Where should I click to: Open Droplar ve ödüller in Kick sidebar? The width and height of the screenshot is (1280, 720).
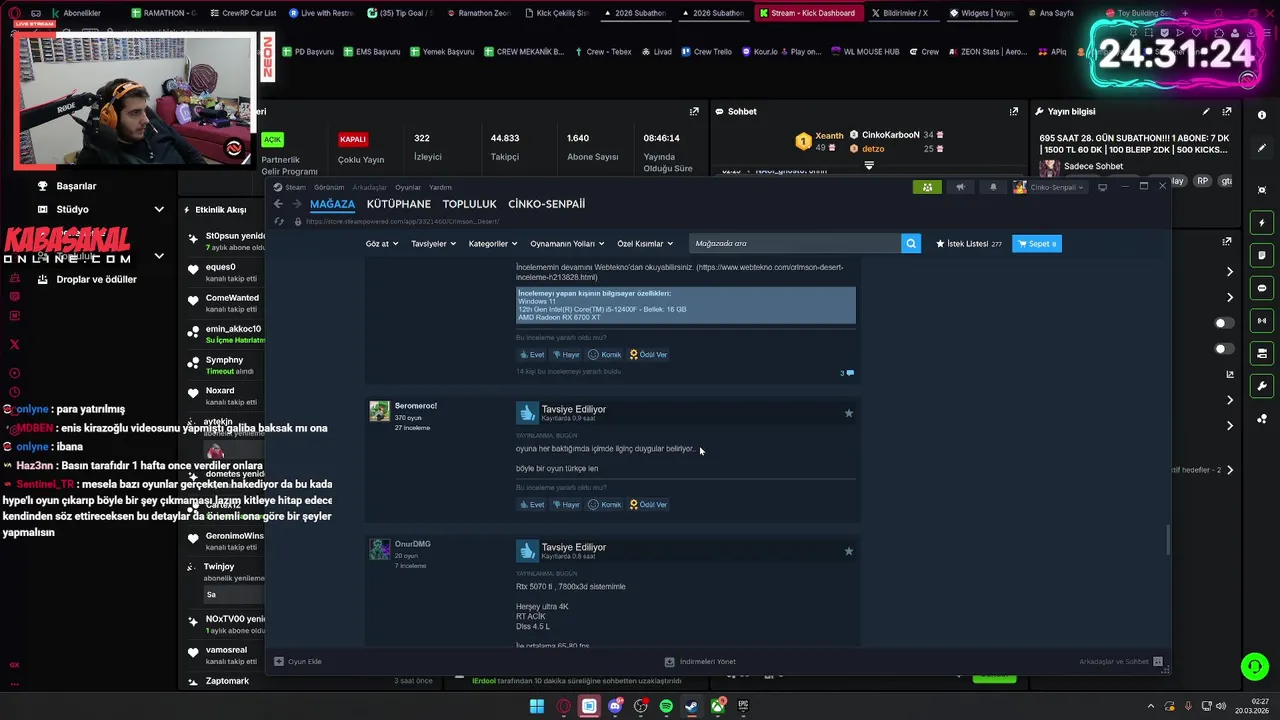coord(96,279)
